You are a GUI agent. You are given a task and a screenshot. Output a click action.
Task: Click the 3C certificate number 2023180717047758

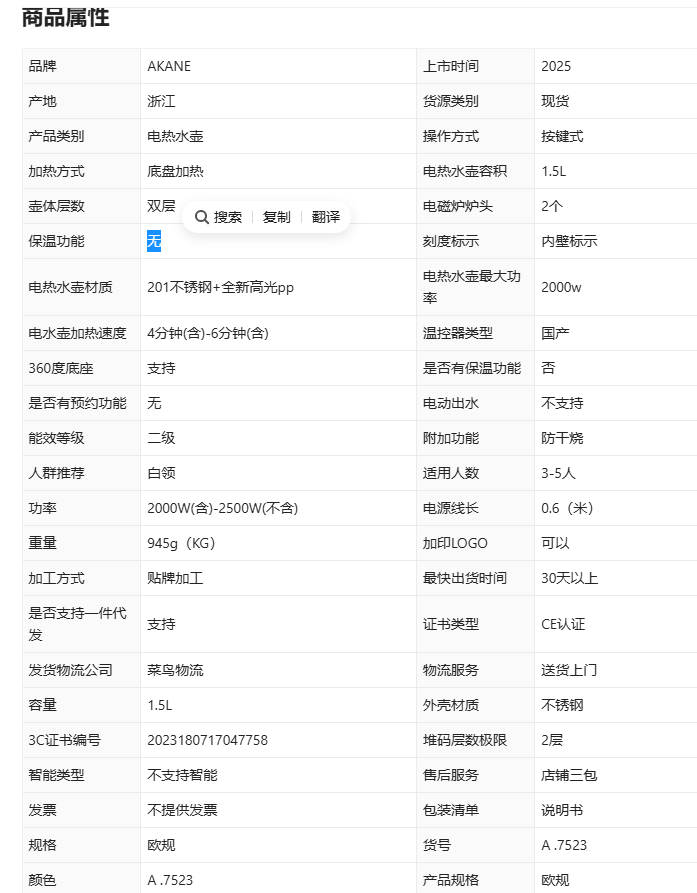pos(207,740)
